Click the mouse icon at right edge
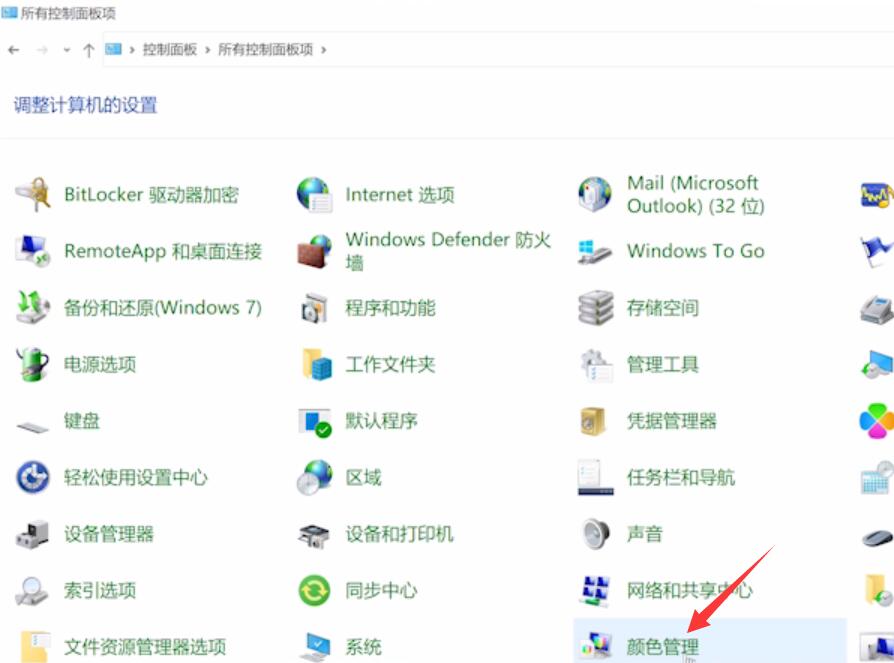Viewport: 894px width, 663px height. tap(877, 537)
